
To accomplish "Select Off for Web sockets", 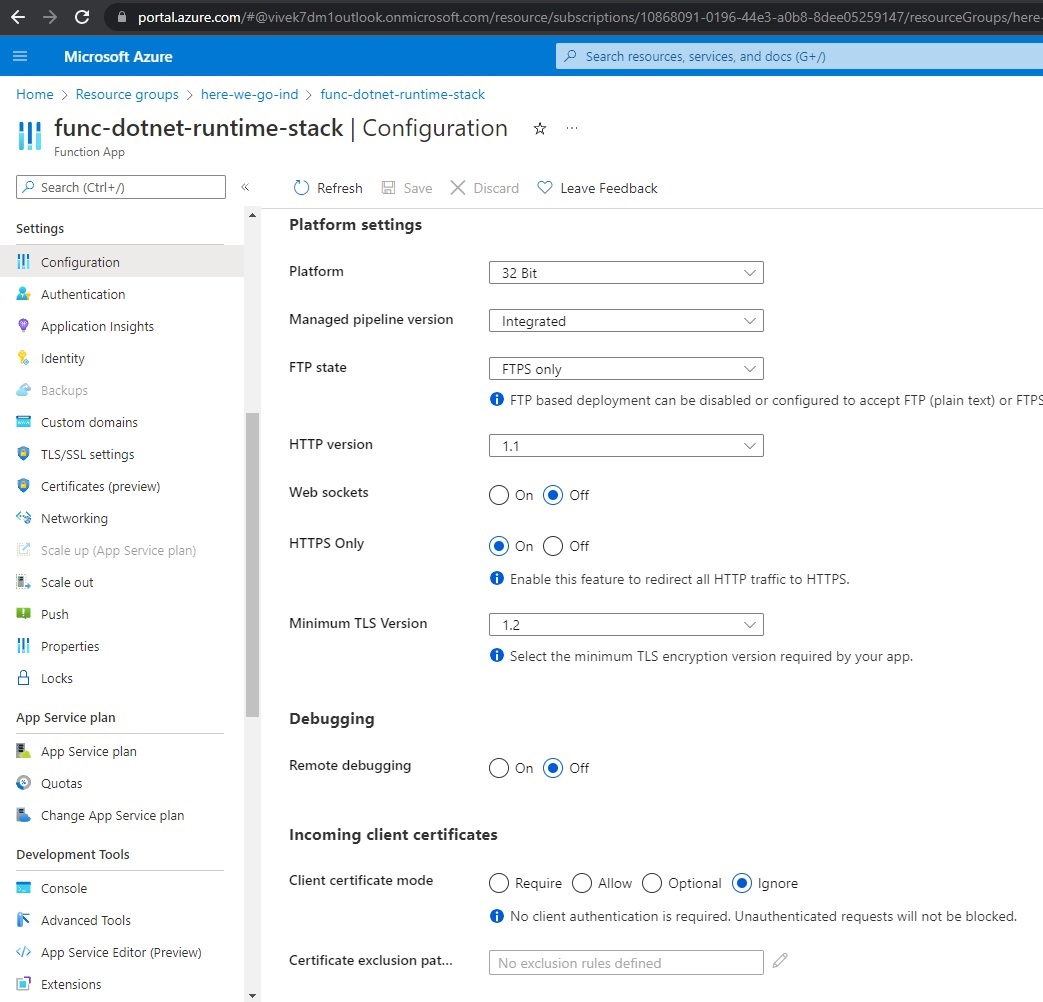I will point(553,495).
